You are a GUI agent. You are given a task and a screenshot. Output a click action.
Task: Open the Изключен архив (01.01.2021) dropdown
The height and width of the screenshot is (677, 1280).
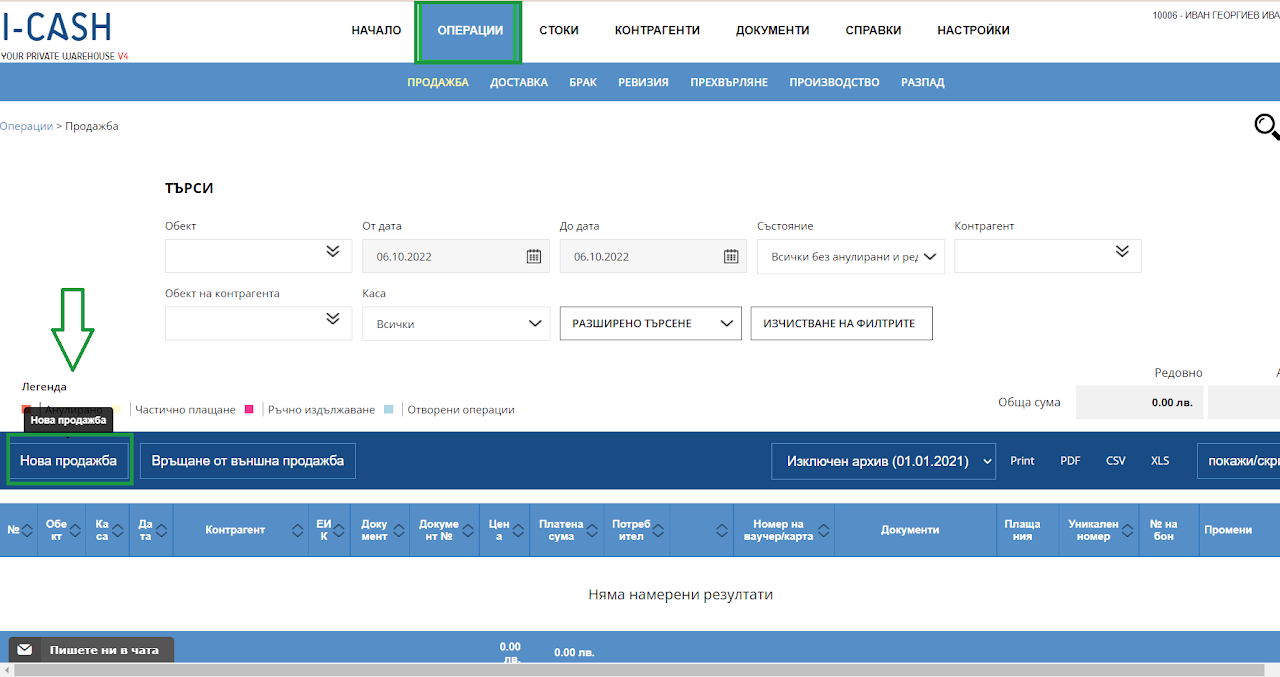coord(884,461)
